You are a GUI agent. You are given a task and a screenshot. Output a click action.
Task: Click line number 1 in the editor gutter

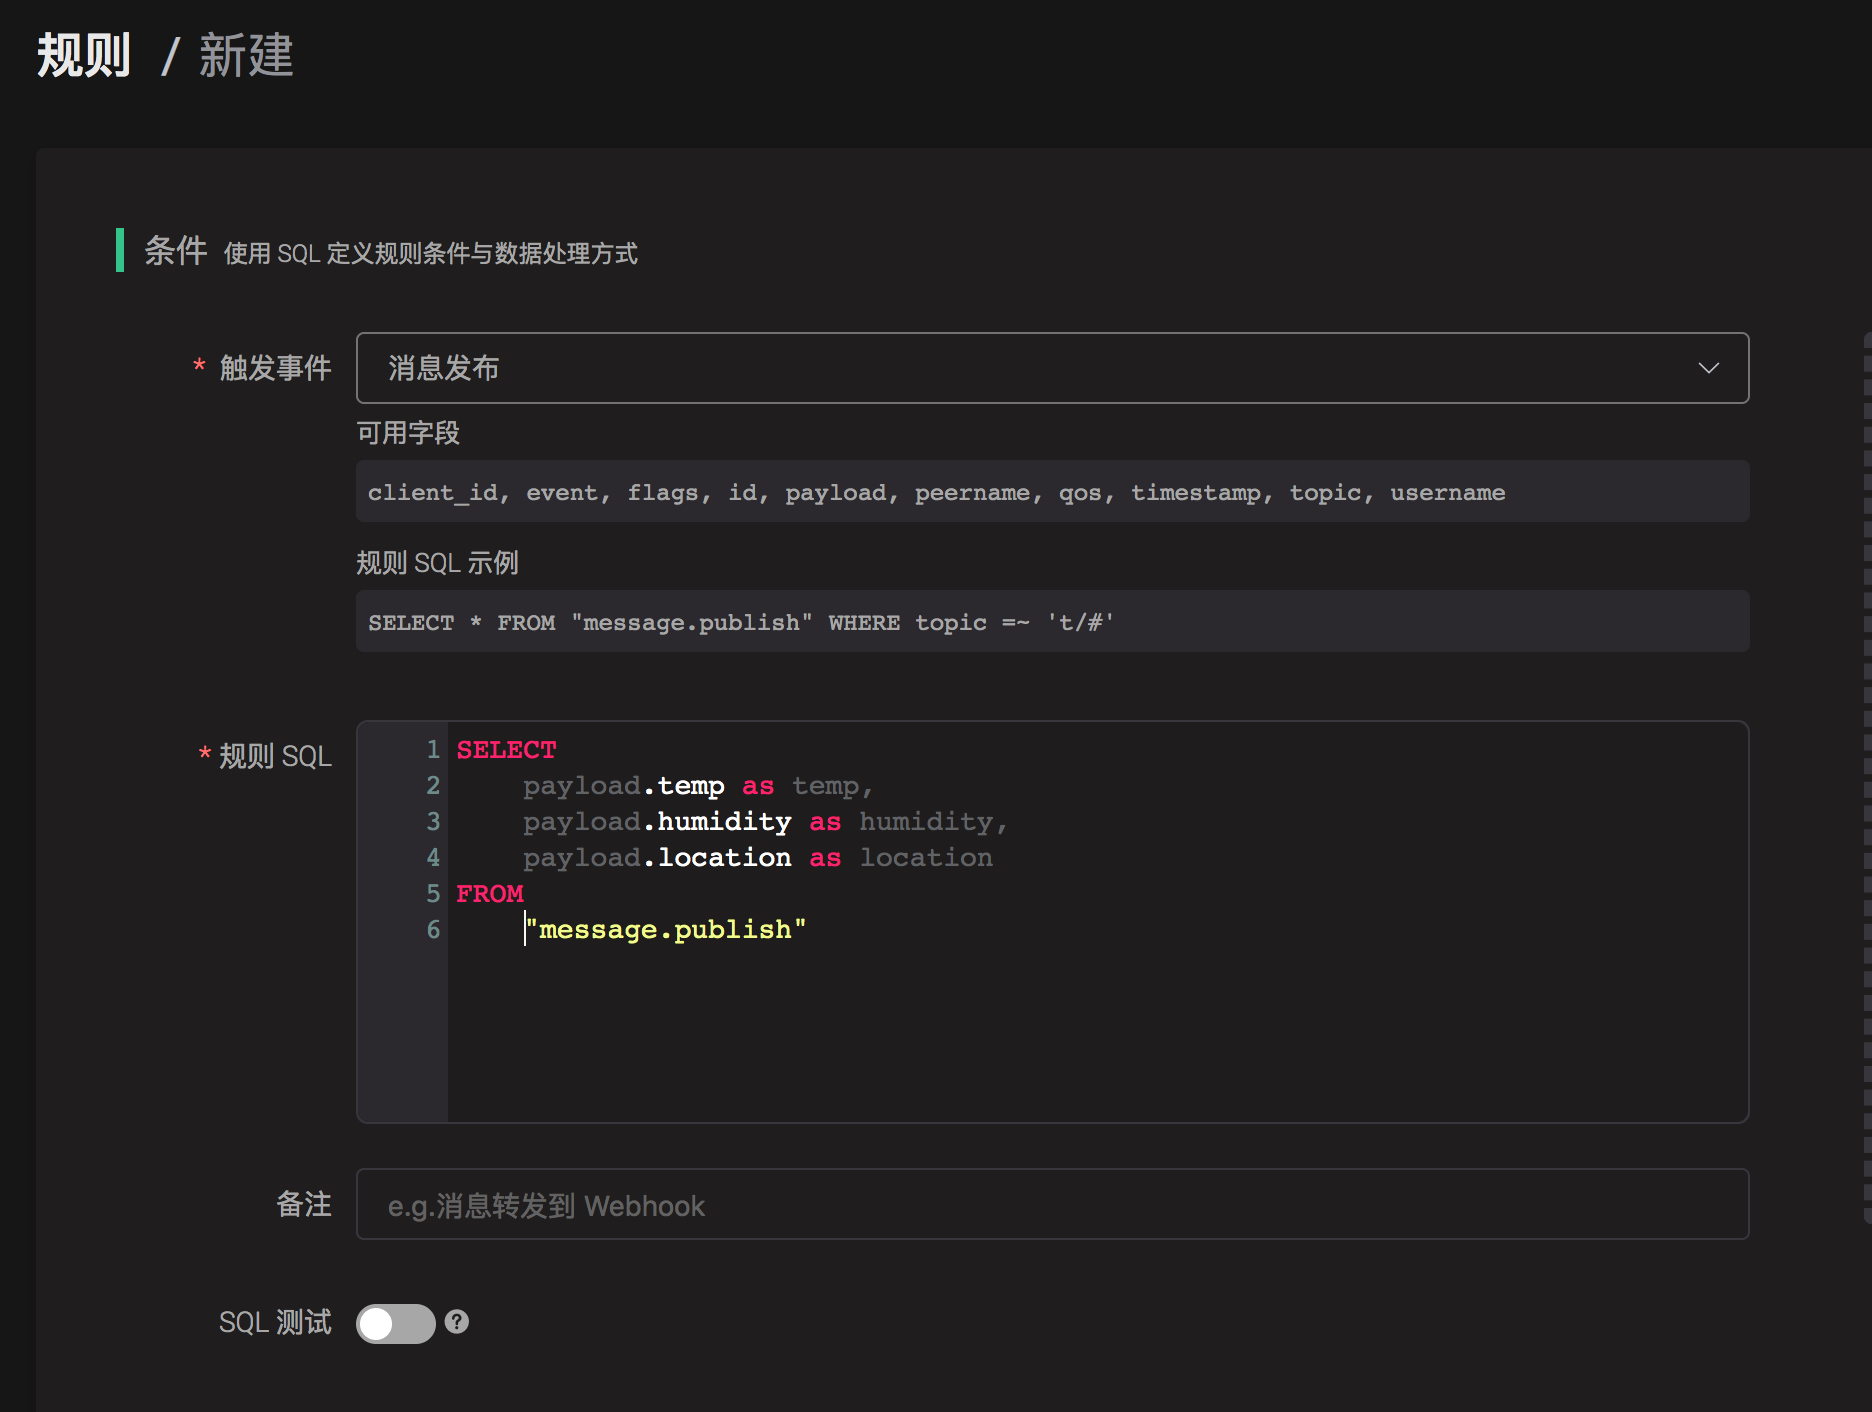tap(433, 750)
